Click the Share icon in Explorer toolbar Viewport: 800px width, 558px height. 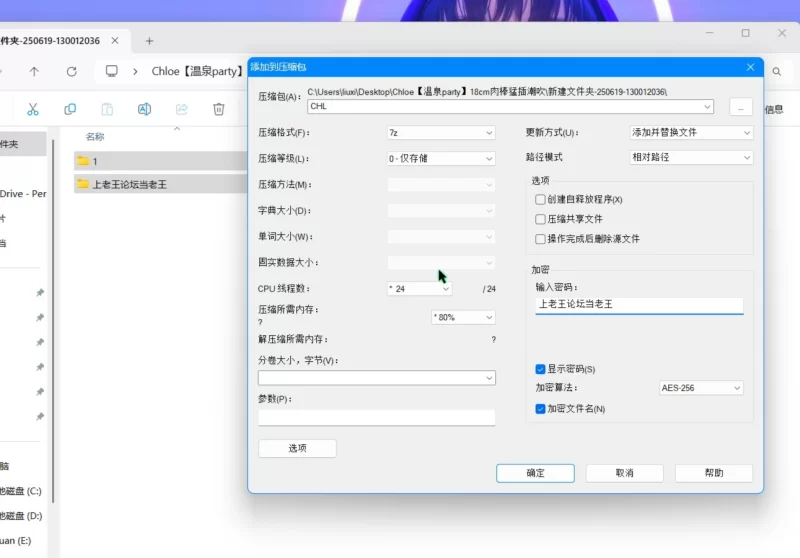[182, 109]
